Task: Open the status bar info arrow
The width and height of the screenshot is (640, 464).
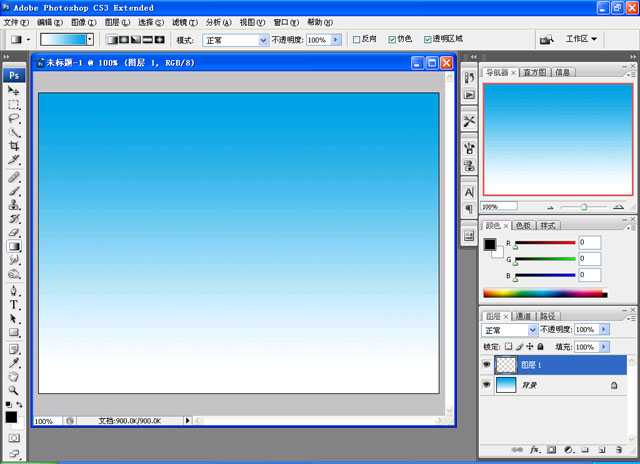Action: click(x=187, y=420)
